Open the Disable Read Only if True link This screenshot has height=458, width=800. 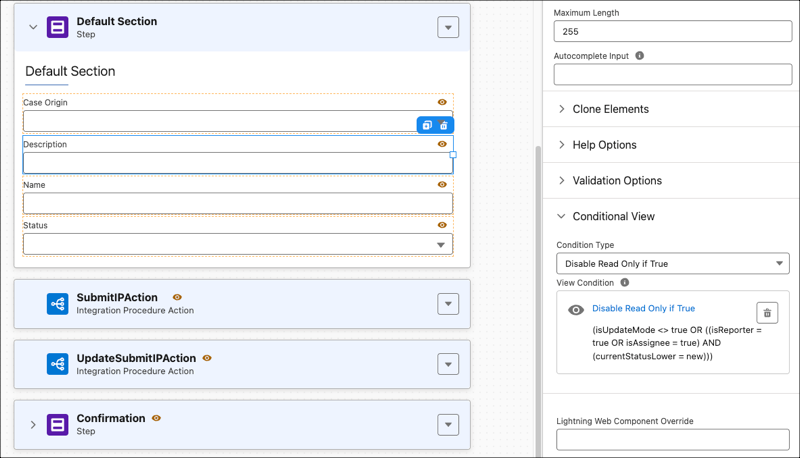coord(643,308)
